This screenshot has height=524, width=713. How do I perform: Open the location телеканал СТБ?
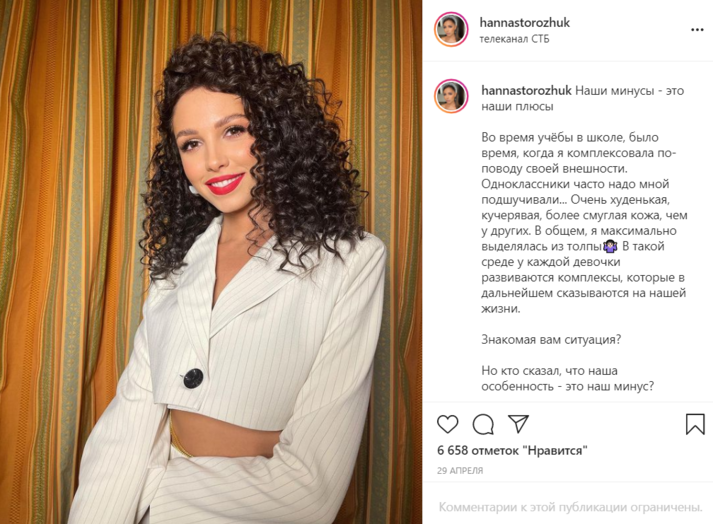tap(514, 39)
